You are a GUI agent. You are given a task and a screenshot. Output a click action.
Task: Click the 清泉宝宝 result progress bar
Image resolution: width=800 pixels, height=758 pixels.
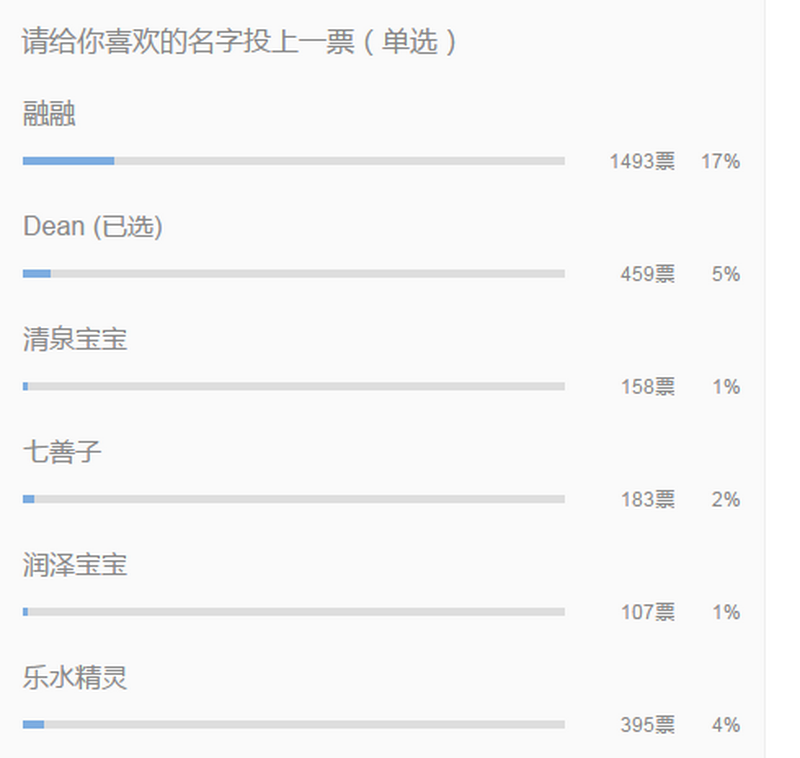(293, 387)
